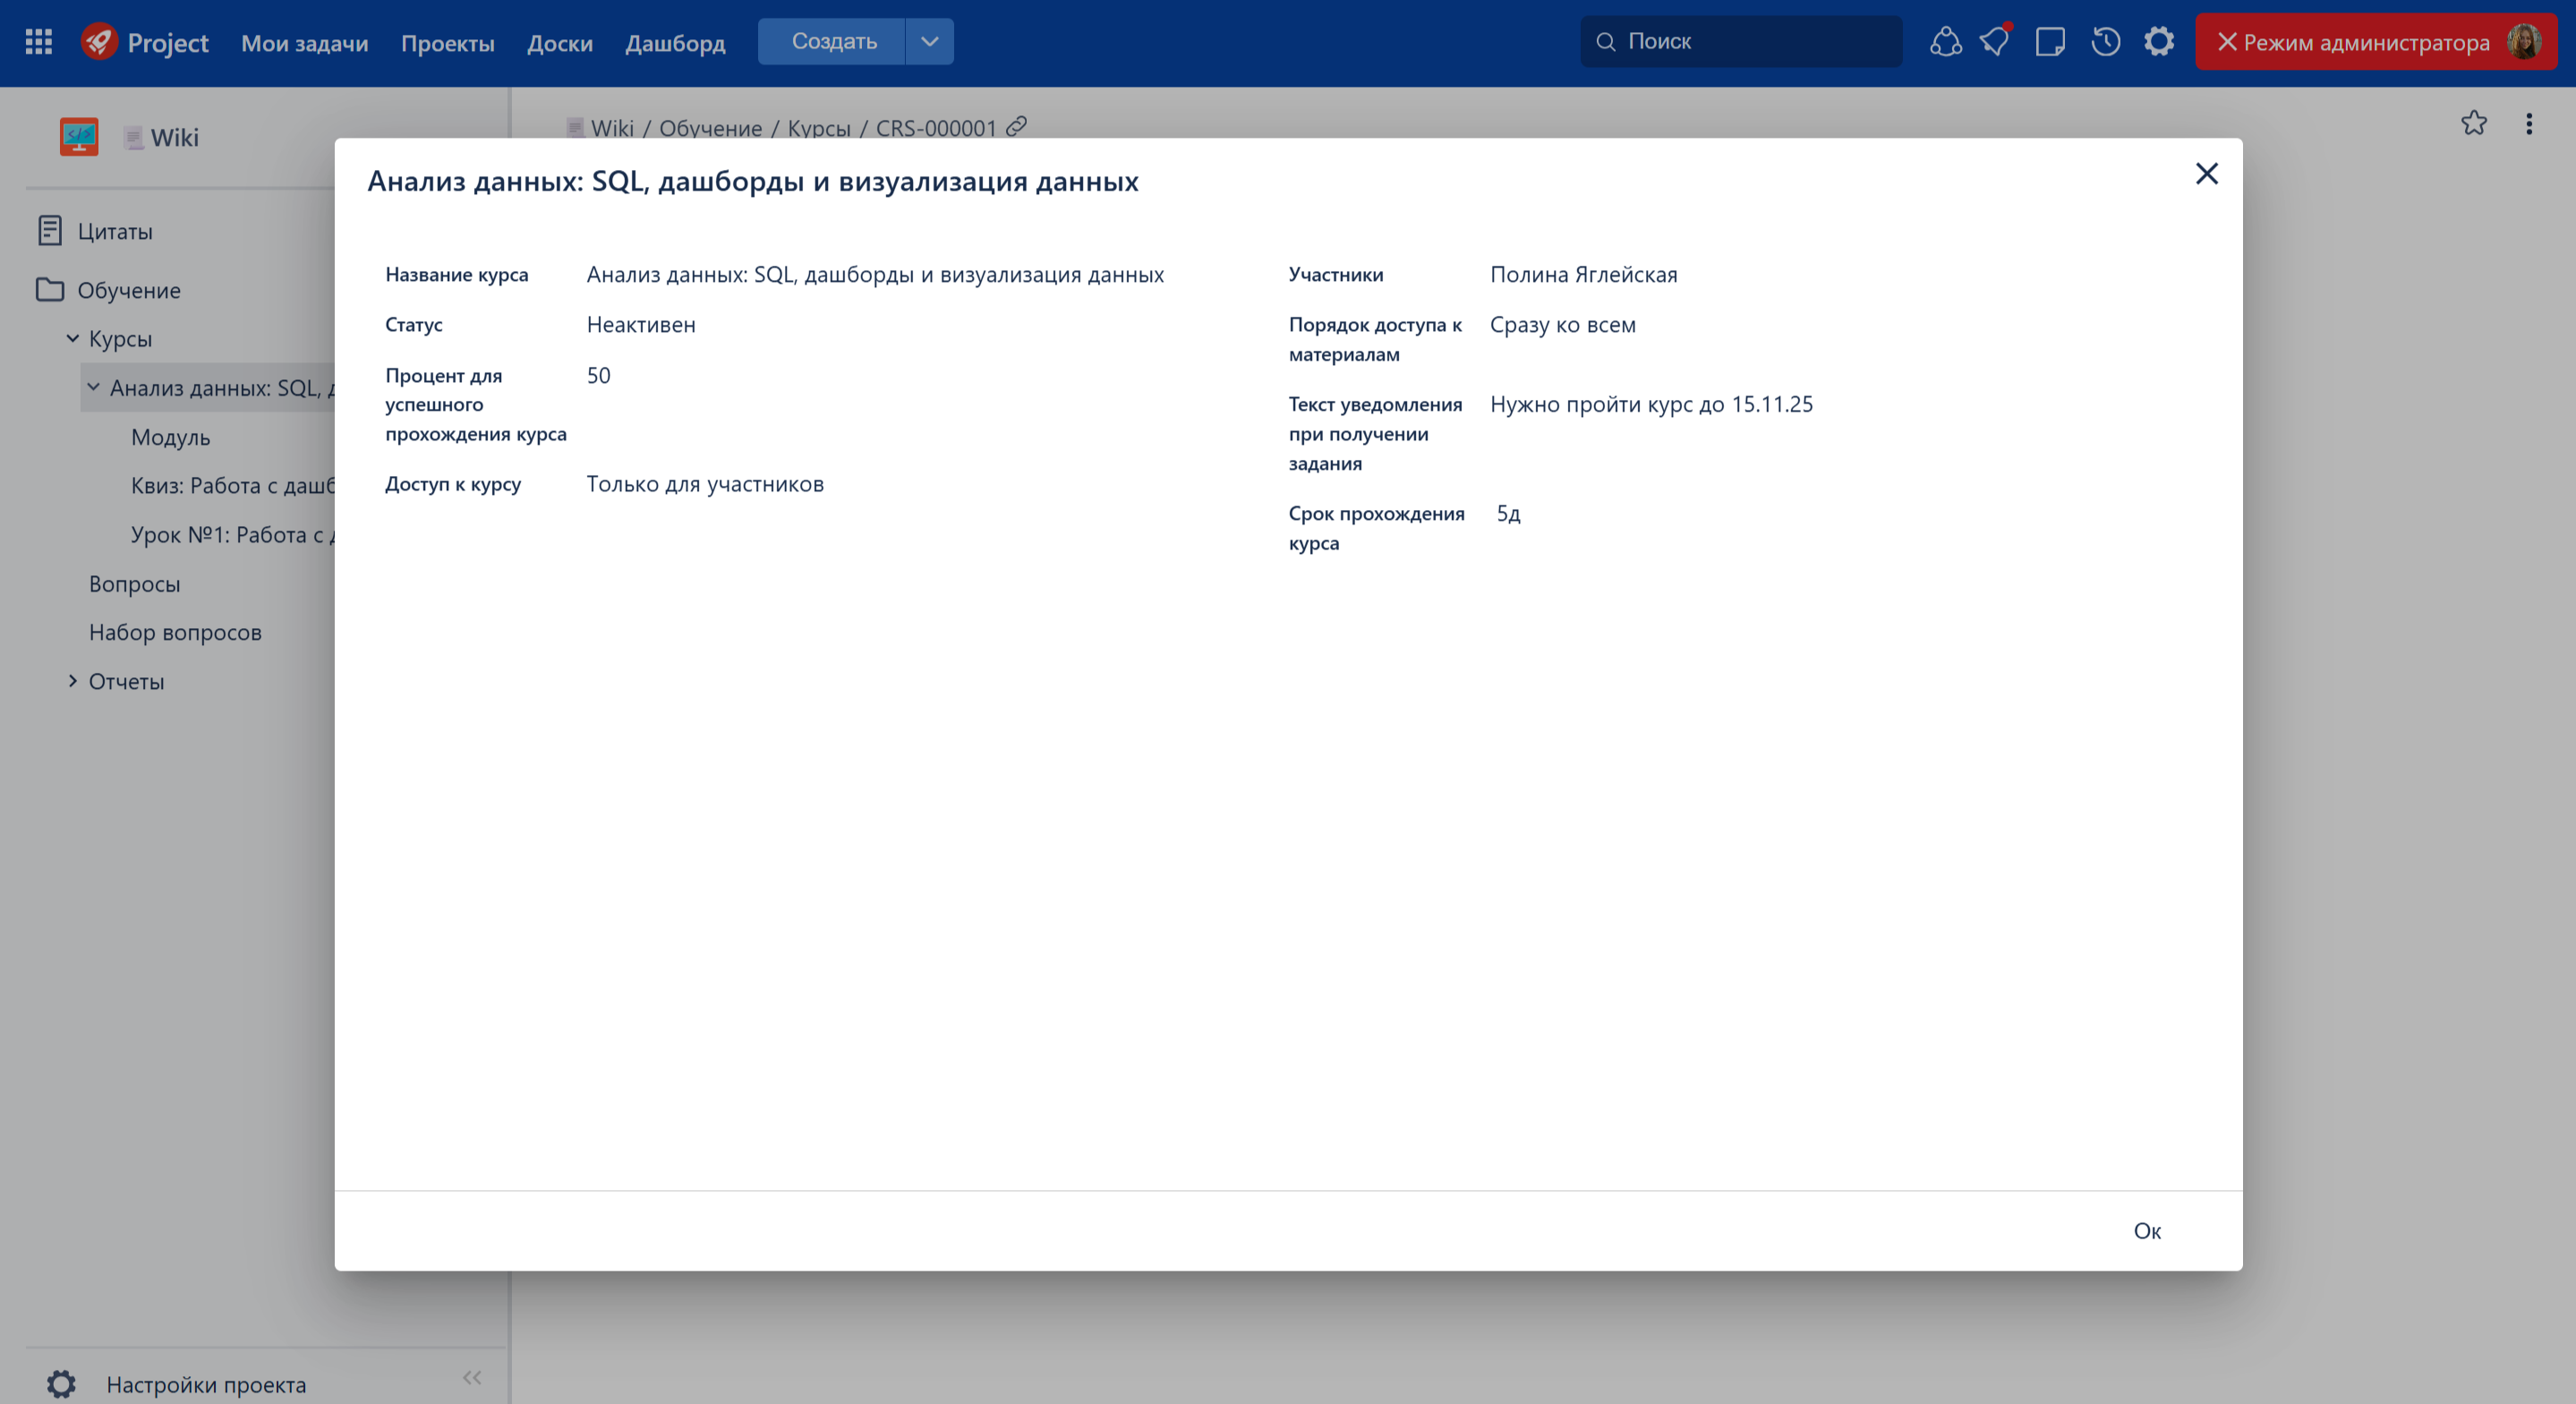Focus the Поиск search field
Viewport: 2576px width, 1404px height.
click(1741, 42)
